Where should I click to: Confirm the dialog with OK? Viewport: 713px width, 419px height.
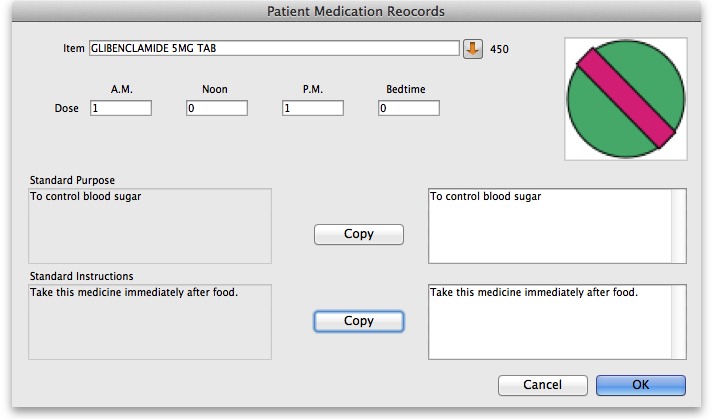640,385
